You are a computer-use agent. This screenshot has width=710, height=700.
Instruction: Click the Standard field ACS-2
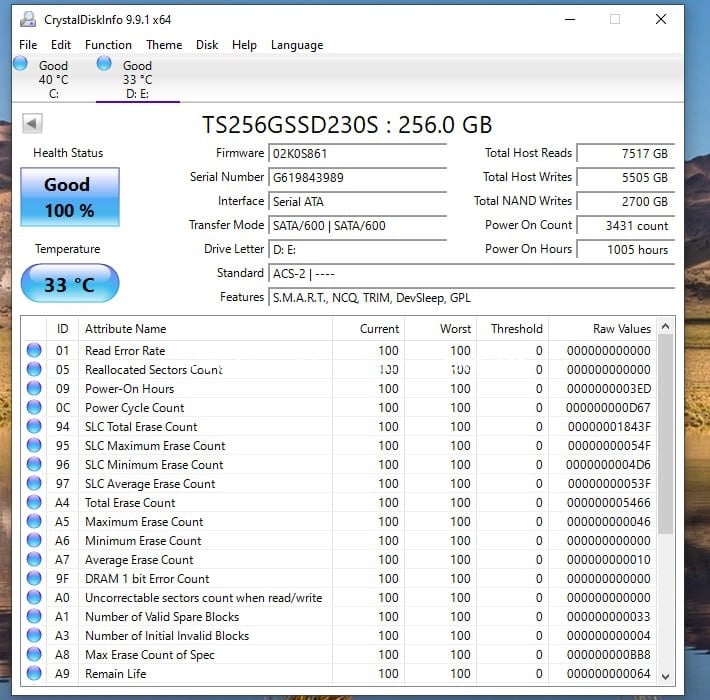pos(471,273)
